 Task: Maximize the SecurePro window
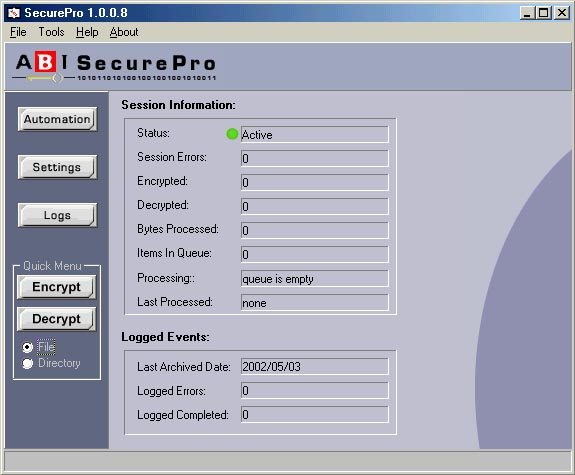543,13
